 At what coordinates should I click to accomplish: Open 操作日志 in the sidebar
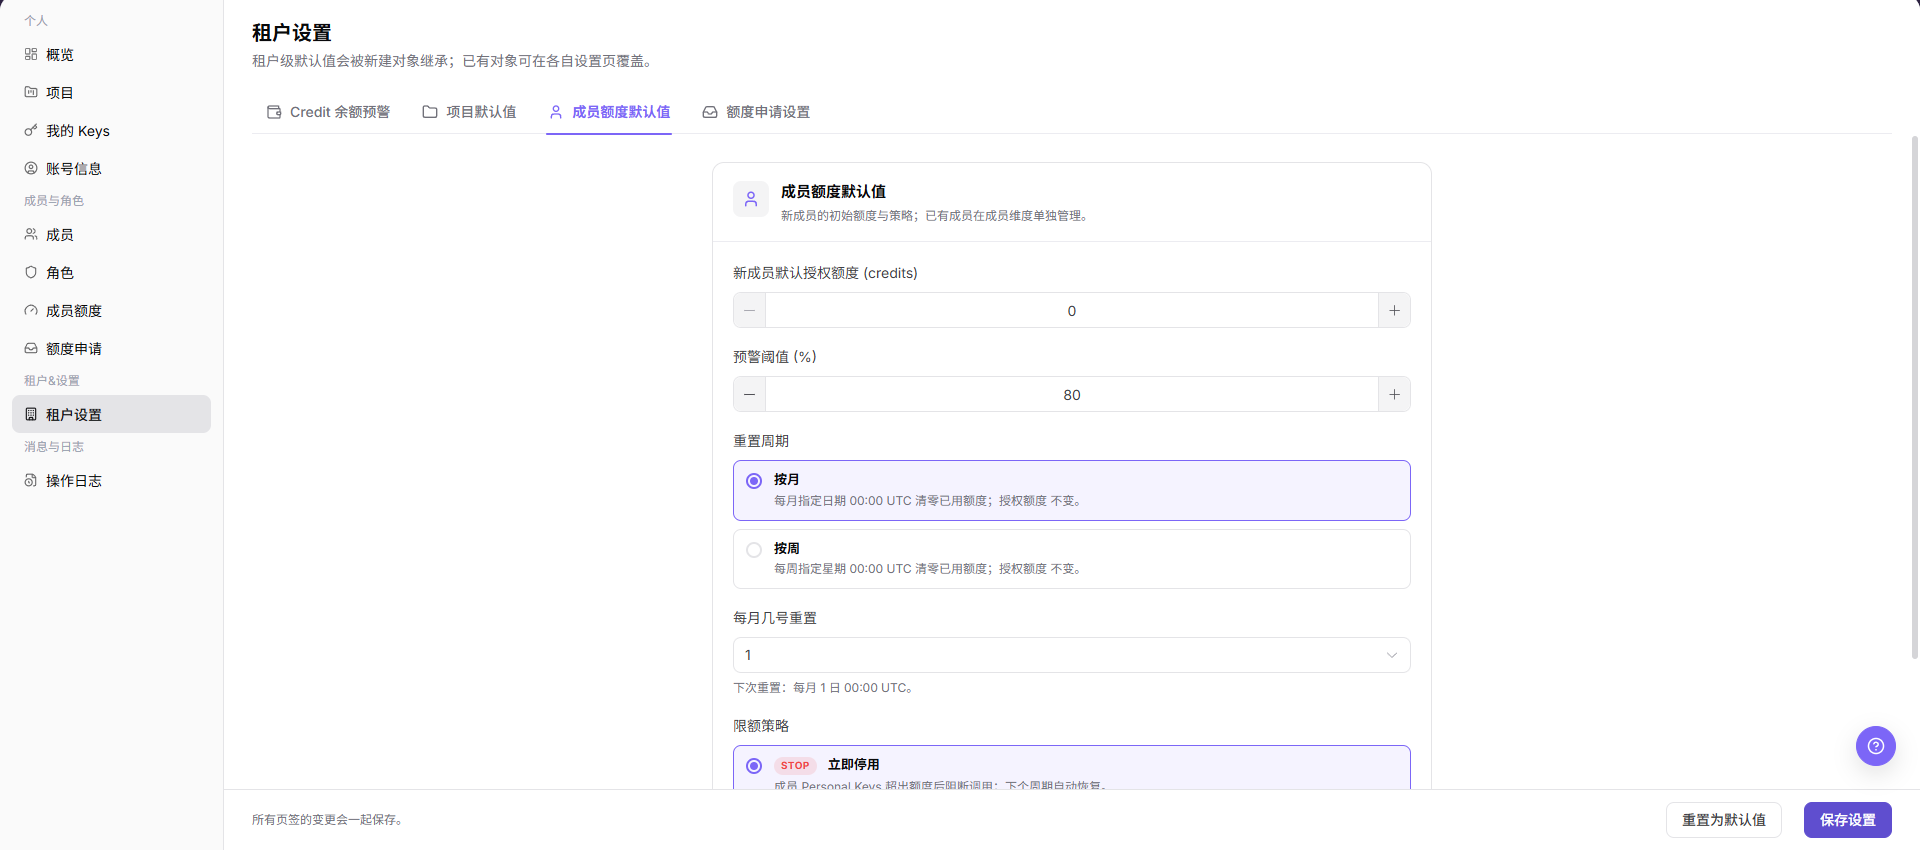[111, 480]
